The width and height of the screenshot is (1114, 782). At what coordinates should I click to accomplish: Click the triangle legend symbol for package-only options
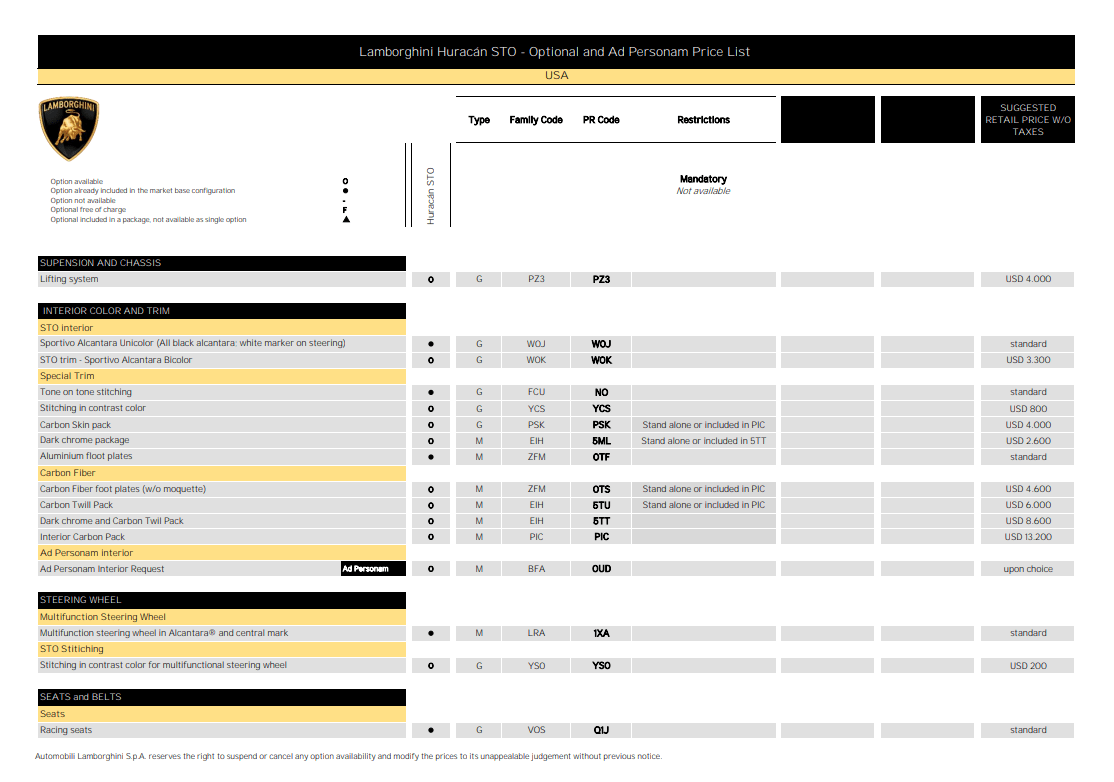(345, 219)
